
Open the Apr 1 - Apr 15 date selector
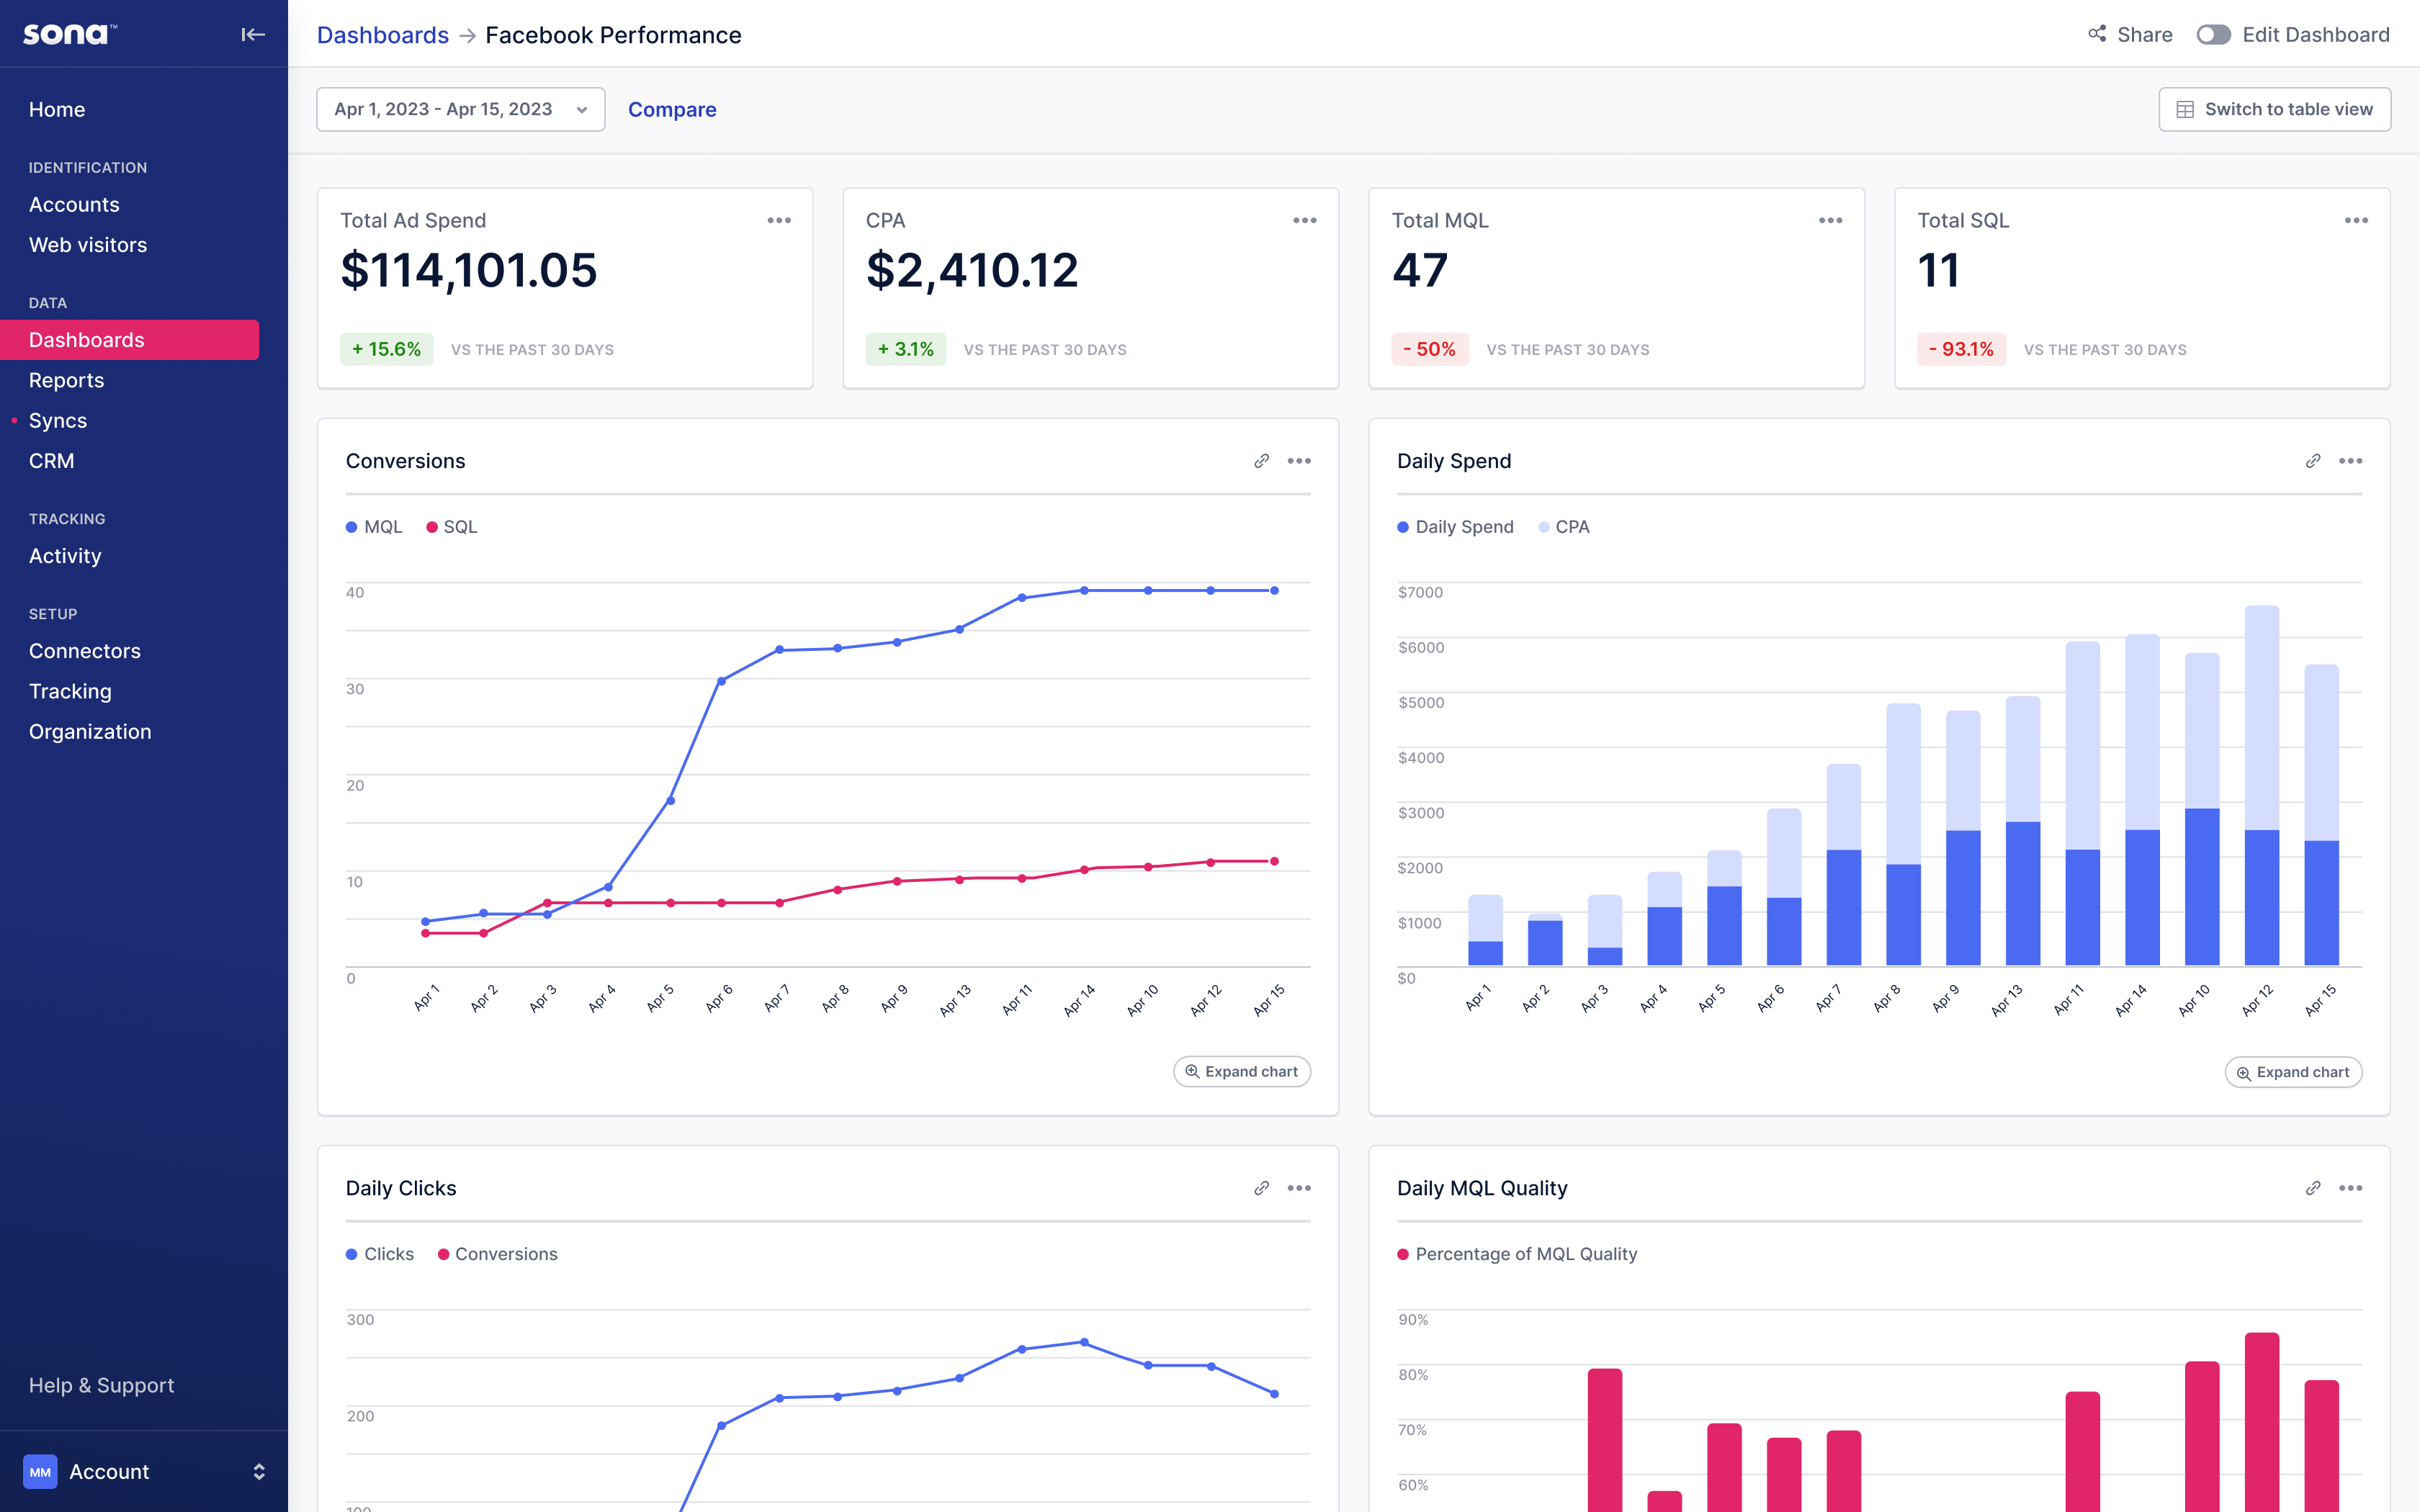click(x=460, y=109)
